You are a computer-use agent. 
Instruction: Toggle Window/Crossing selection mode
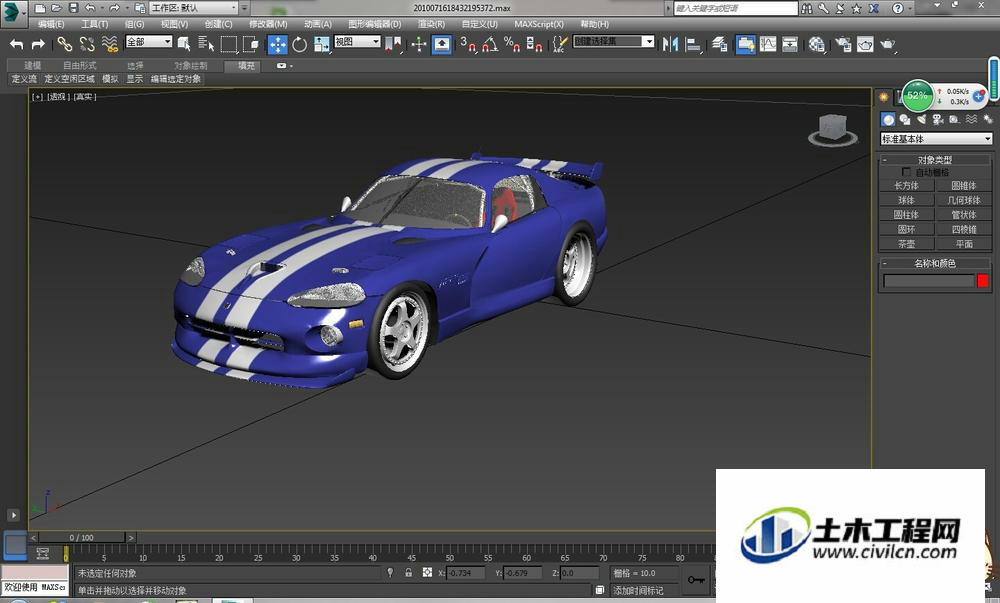click(251, 44)
